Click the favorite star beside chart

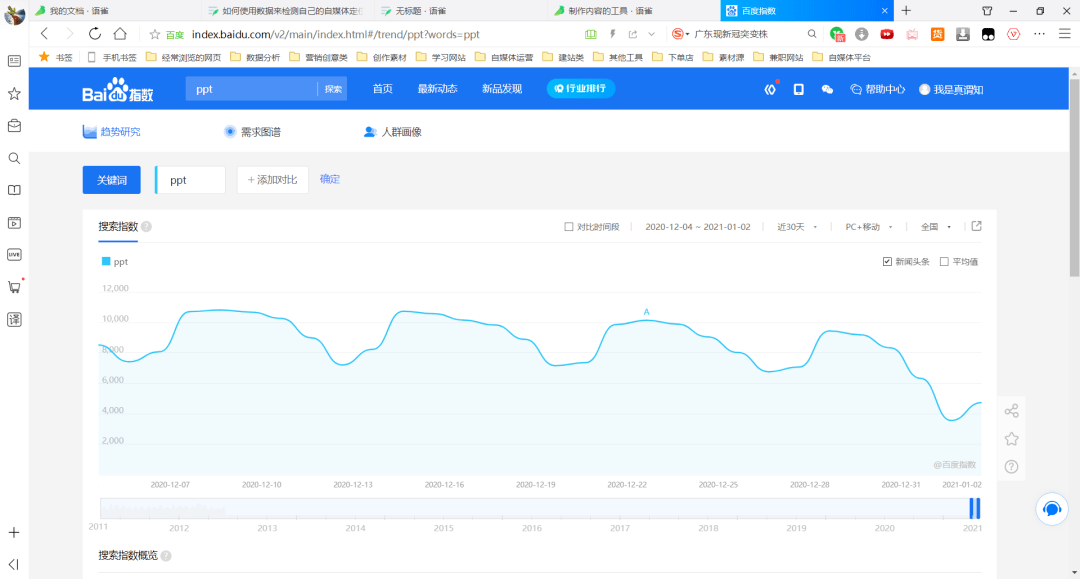[1011, 439]
